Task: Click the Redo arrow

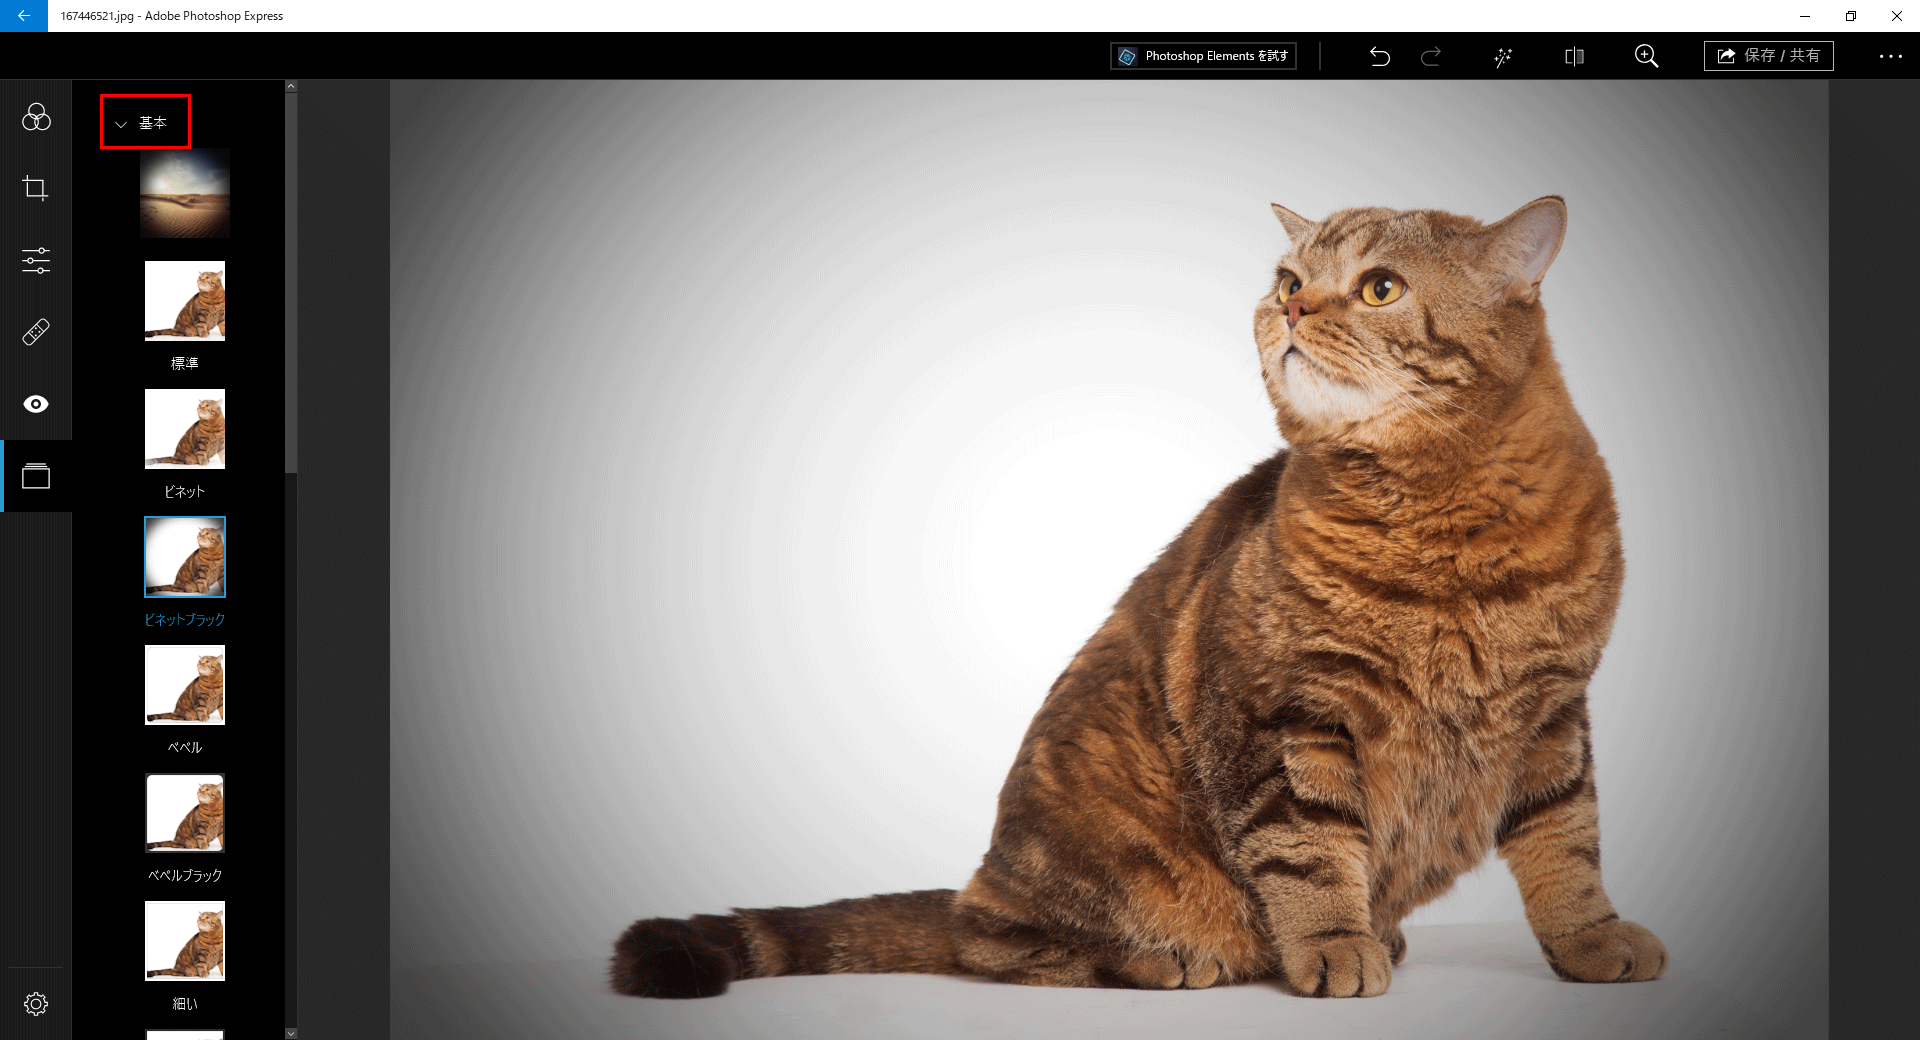Action: point(1431,56)
